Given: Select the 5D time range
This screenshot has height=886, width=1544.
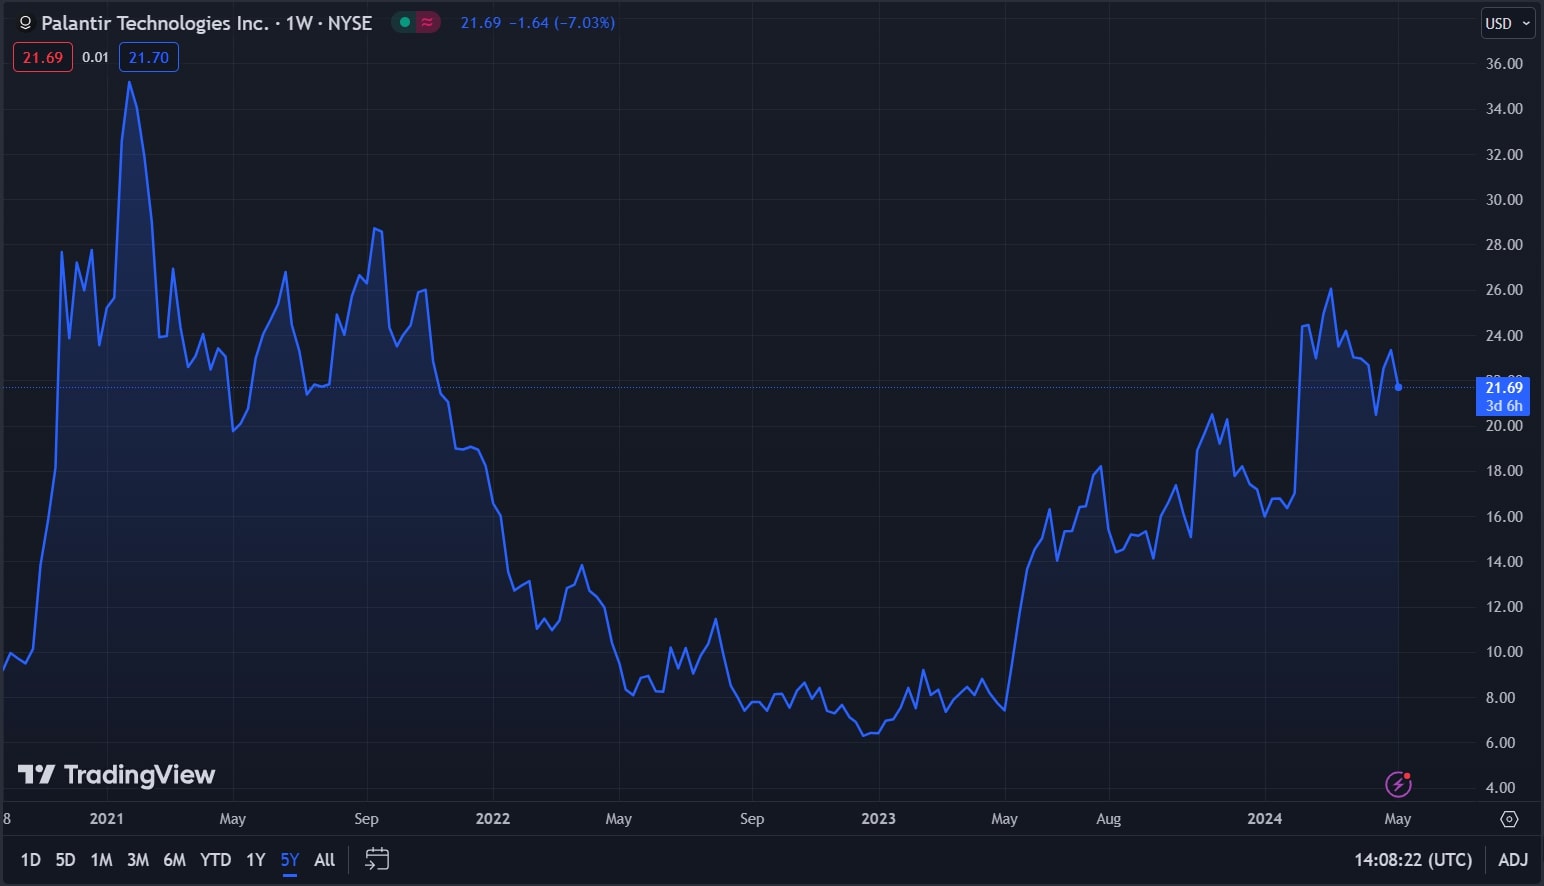Looking at the screenshot, I should 65,860.
